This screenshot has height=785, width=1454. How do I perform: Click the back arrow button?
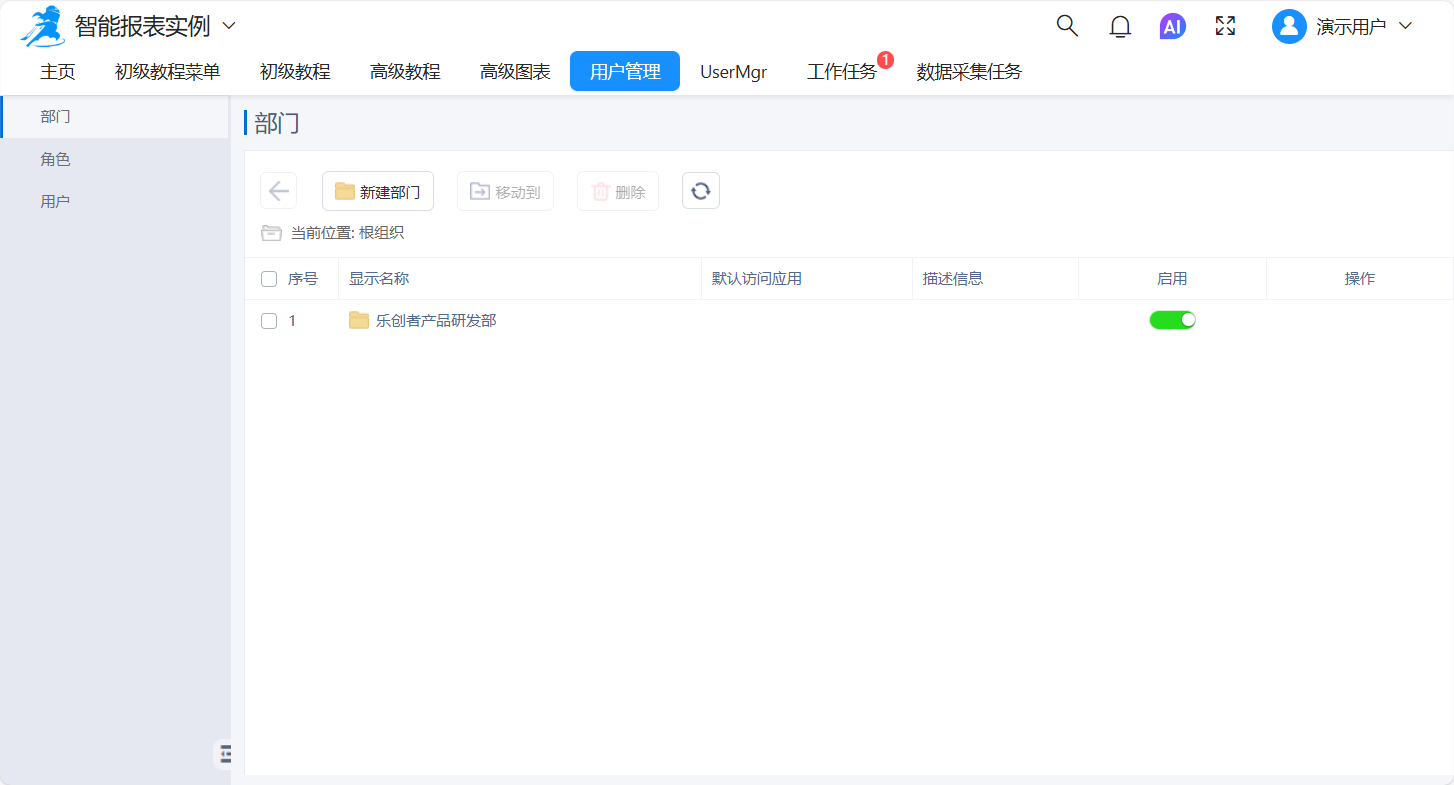pos(278,191)
